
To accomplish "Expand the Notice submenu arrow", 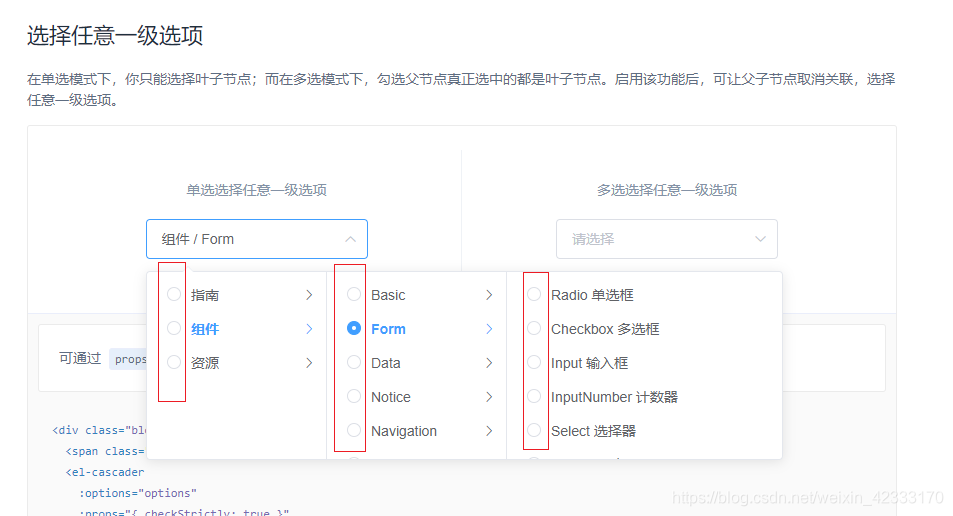I will [x=489, y=397].
